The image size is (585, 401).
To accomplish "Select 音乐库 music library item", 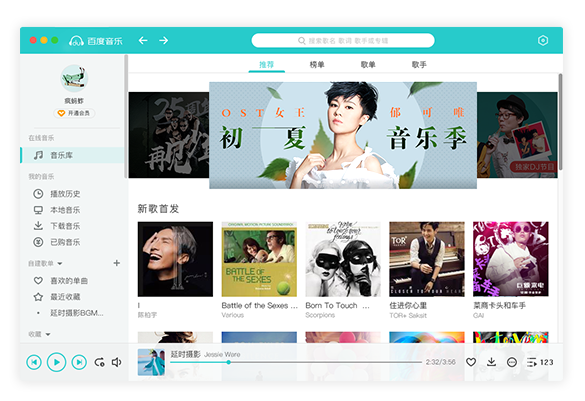I will point(72,155).
